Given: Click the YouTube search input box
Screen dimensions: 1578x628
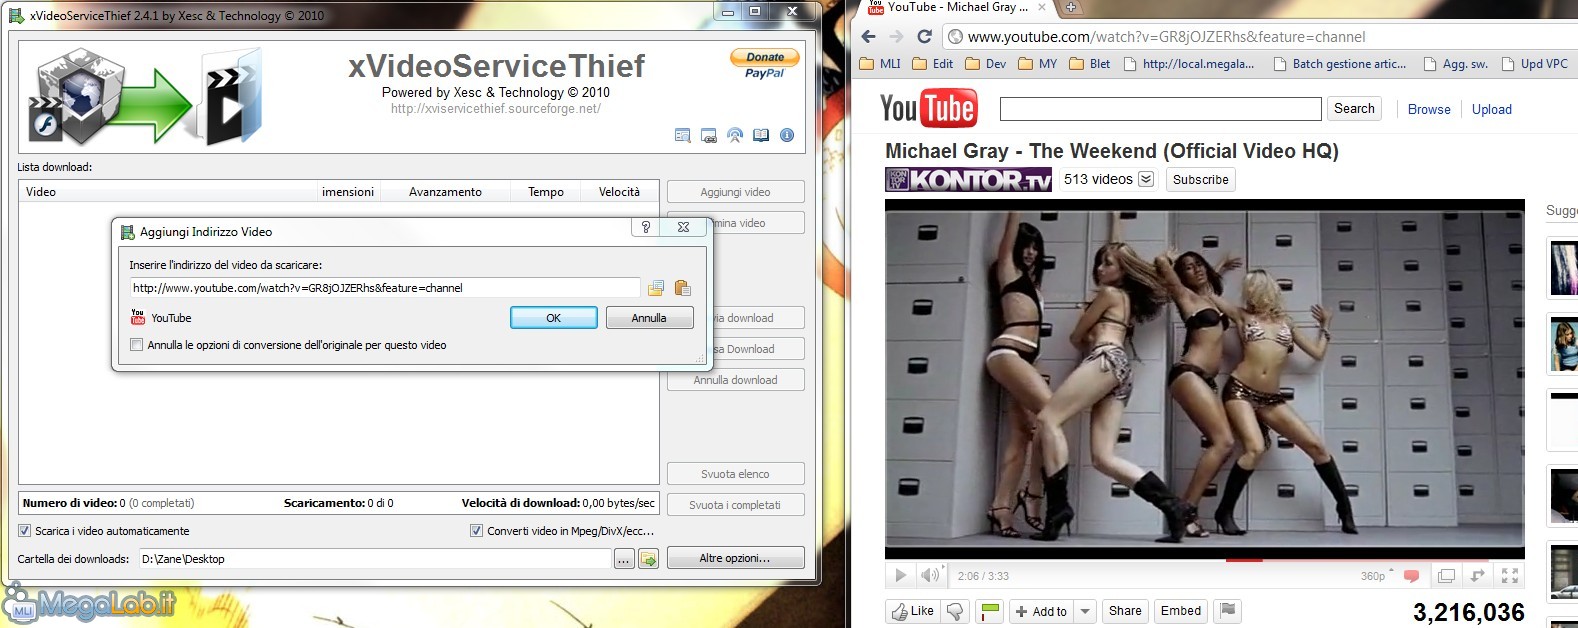Looking at the screenshot, I should 1160,109.
